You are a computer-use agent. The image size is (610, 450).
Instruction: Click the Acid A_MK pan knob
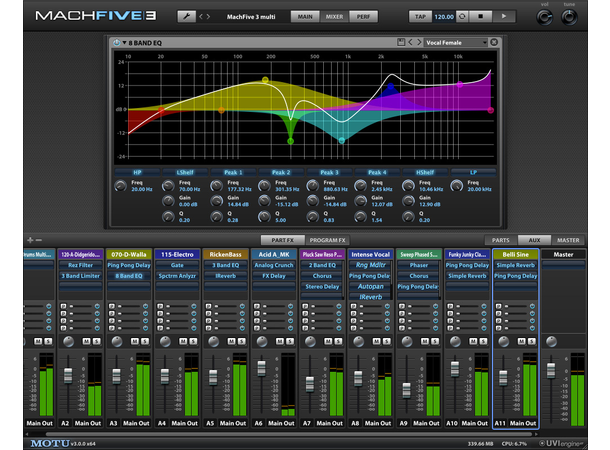262,341
